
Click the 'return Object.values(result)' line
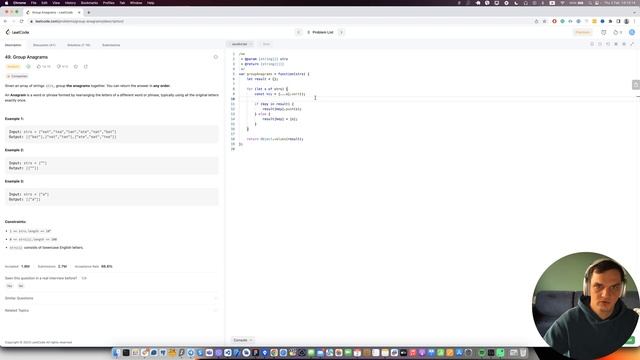pos(275,139)
